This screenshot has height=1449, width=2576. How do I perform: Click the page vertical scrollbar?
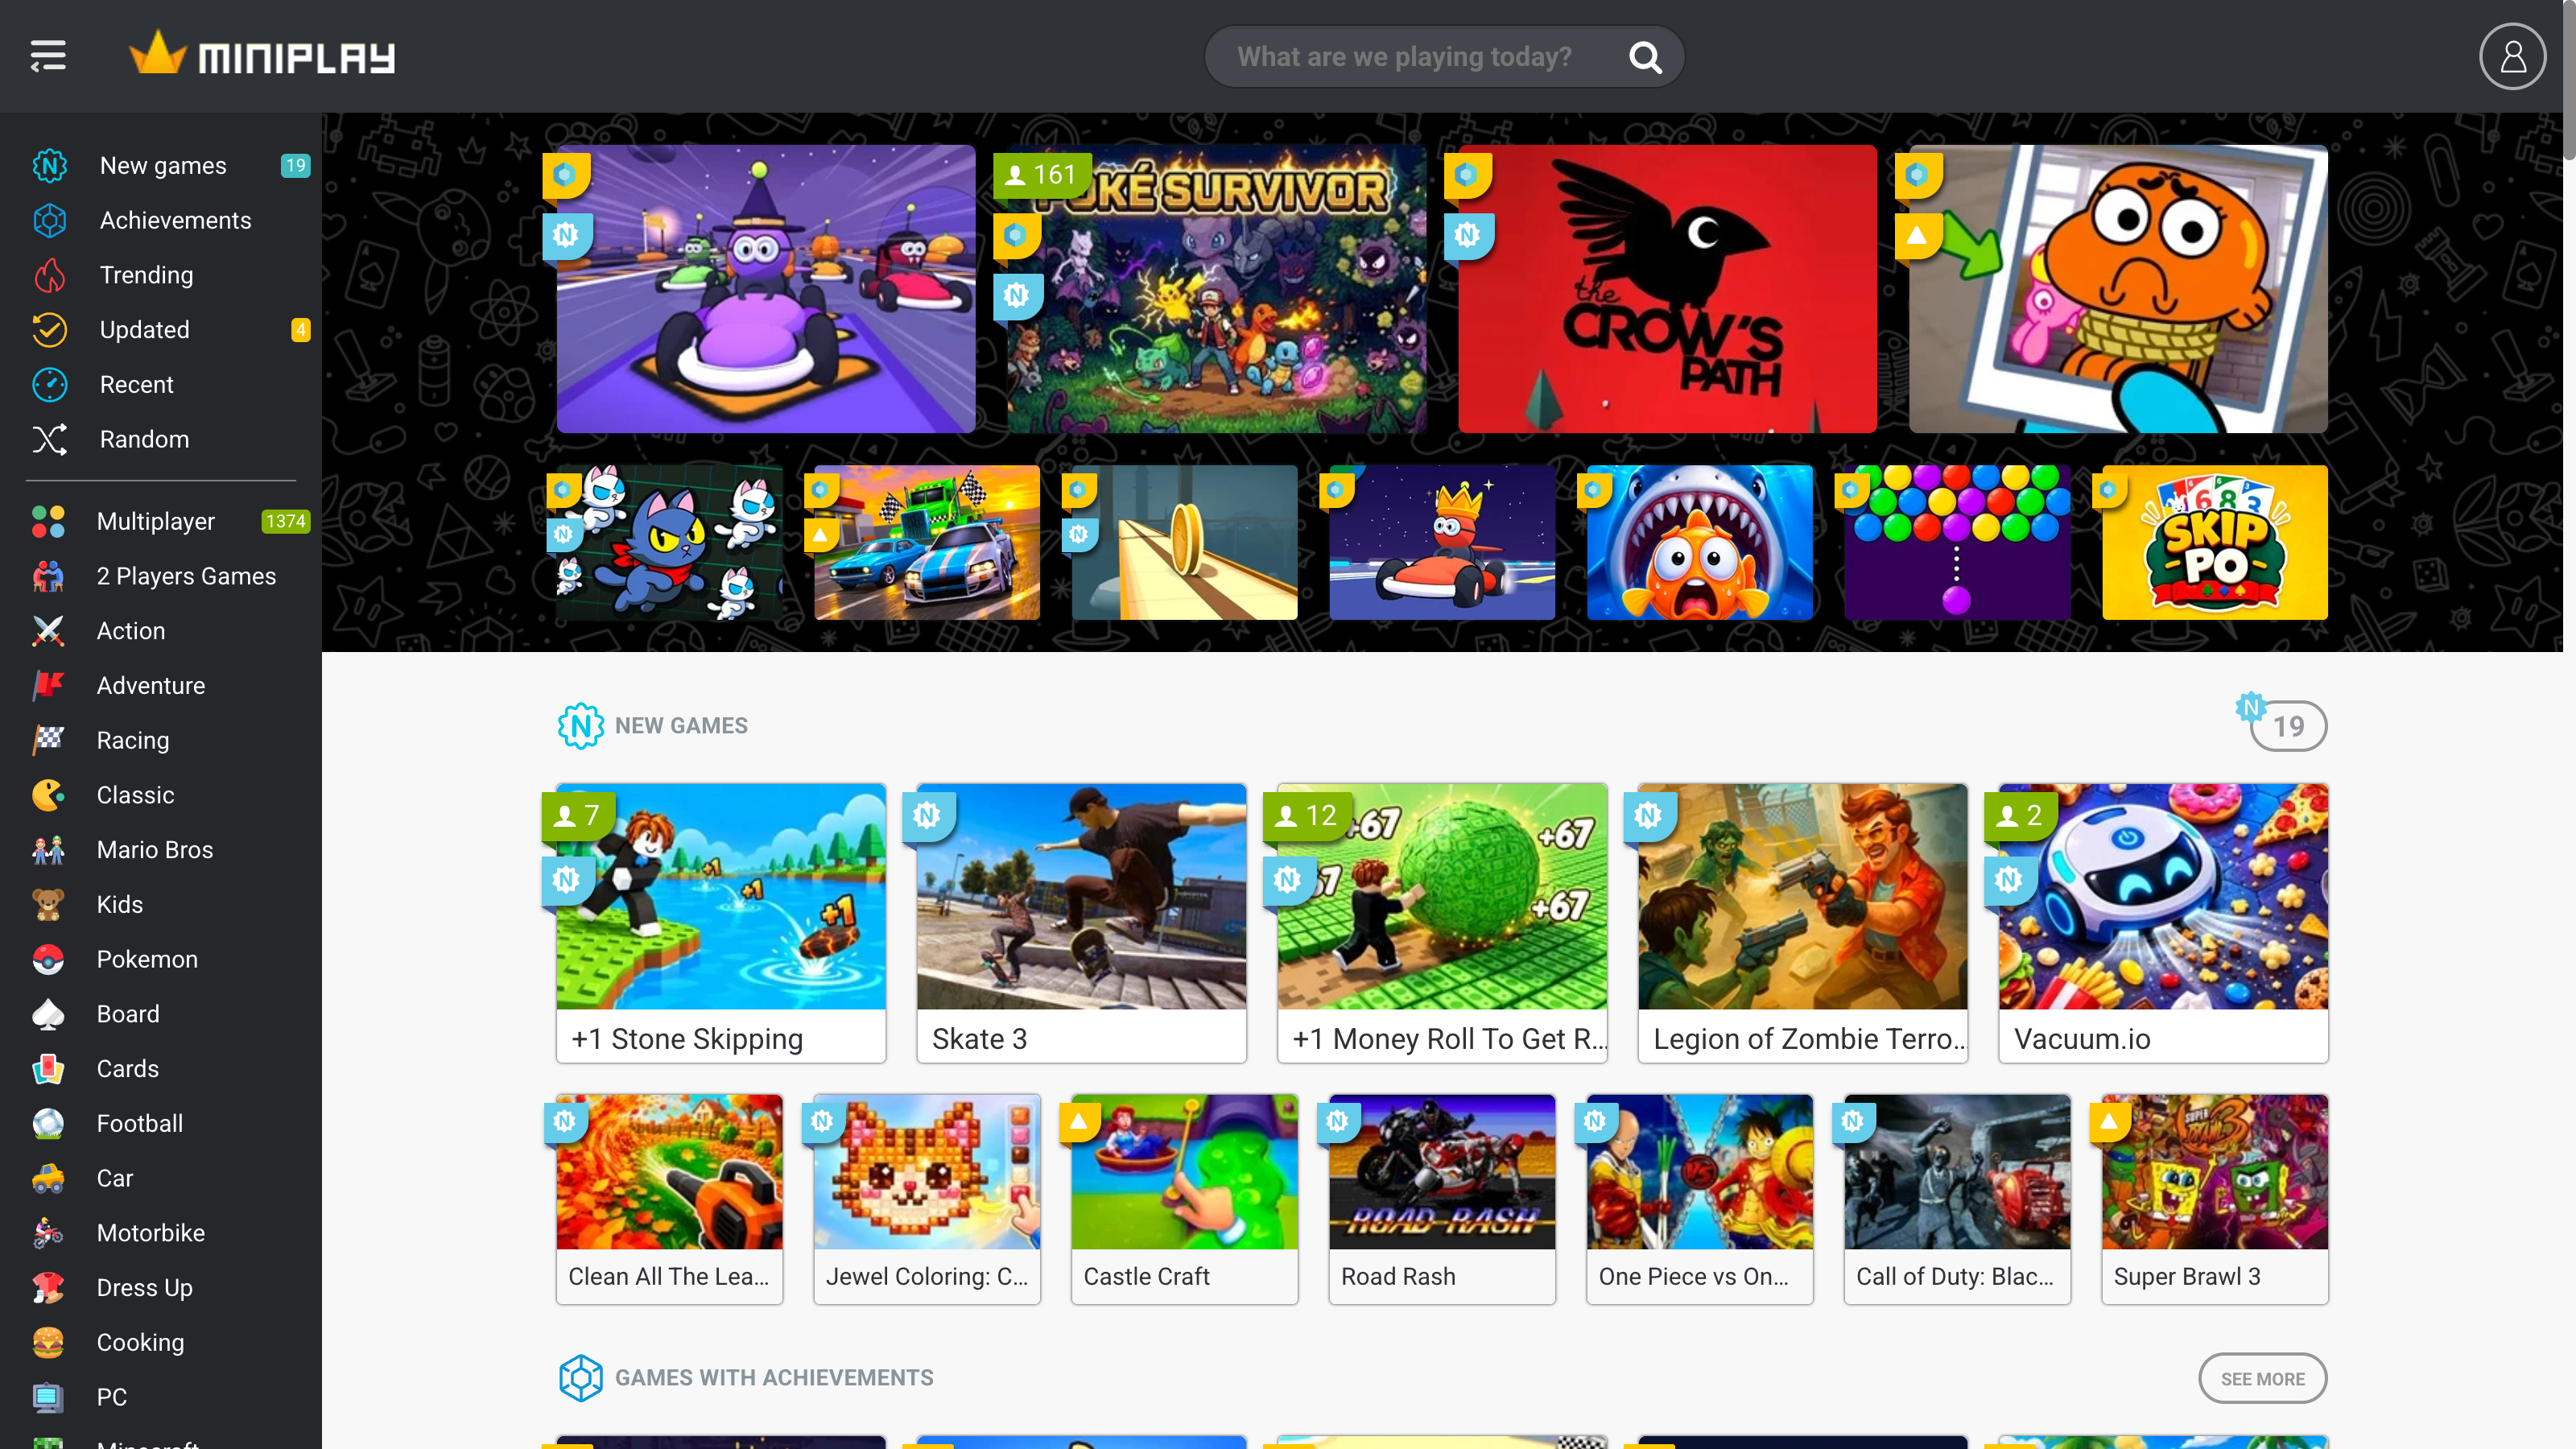[2569, 80]
